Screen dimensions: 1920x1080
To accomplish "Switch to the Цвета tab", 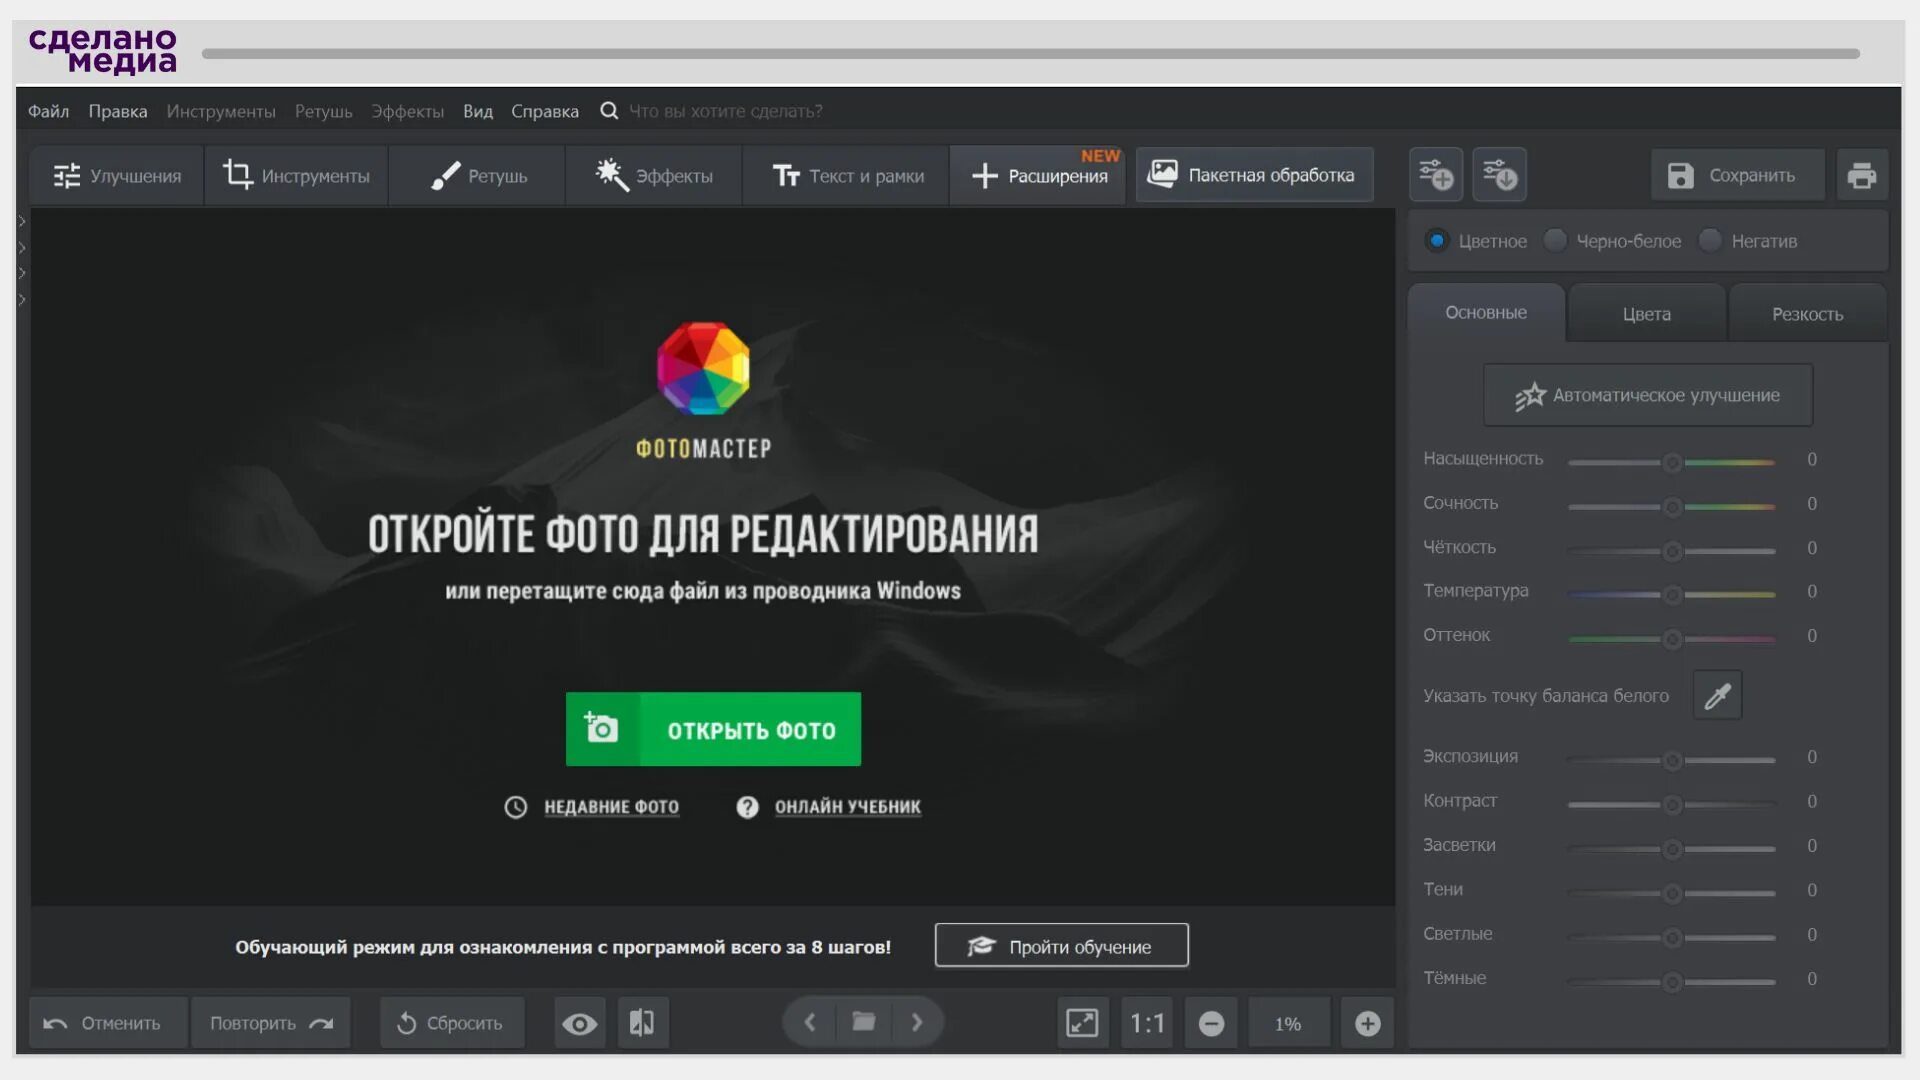I will click(x=1646, y=314).
